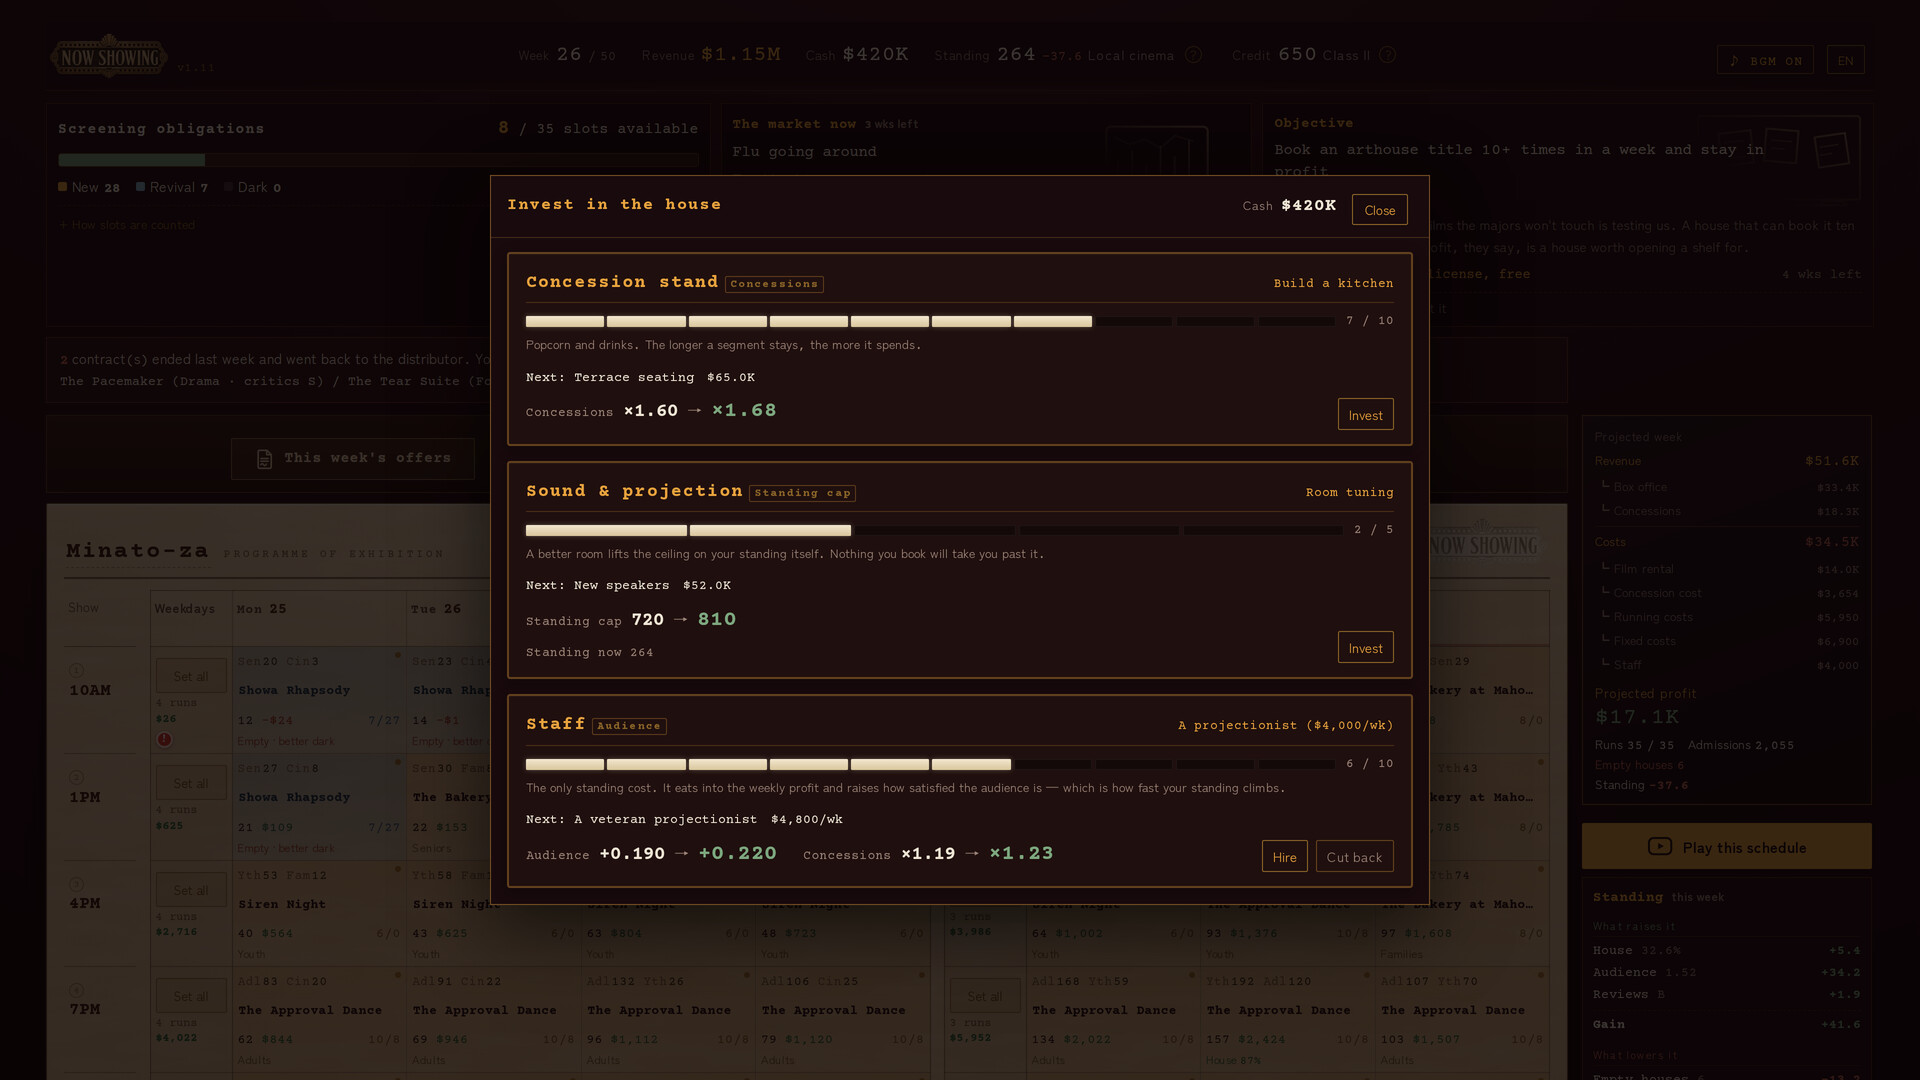Viewport: 1920px width, 1080px height.
Task: Click the Sound & projection level bar
Action: coord(934,530)
